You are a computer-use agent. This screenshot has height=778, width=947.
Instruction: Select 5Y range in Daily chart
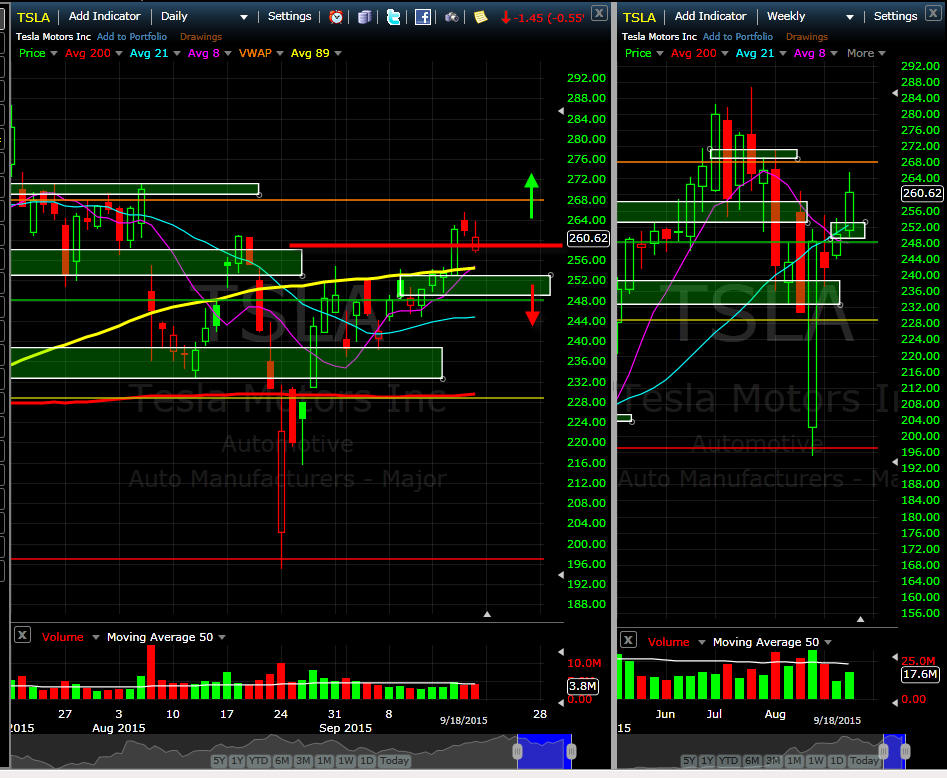pos(219,760)
